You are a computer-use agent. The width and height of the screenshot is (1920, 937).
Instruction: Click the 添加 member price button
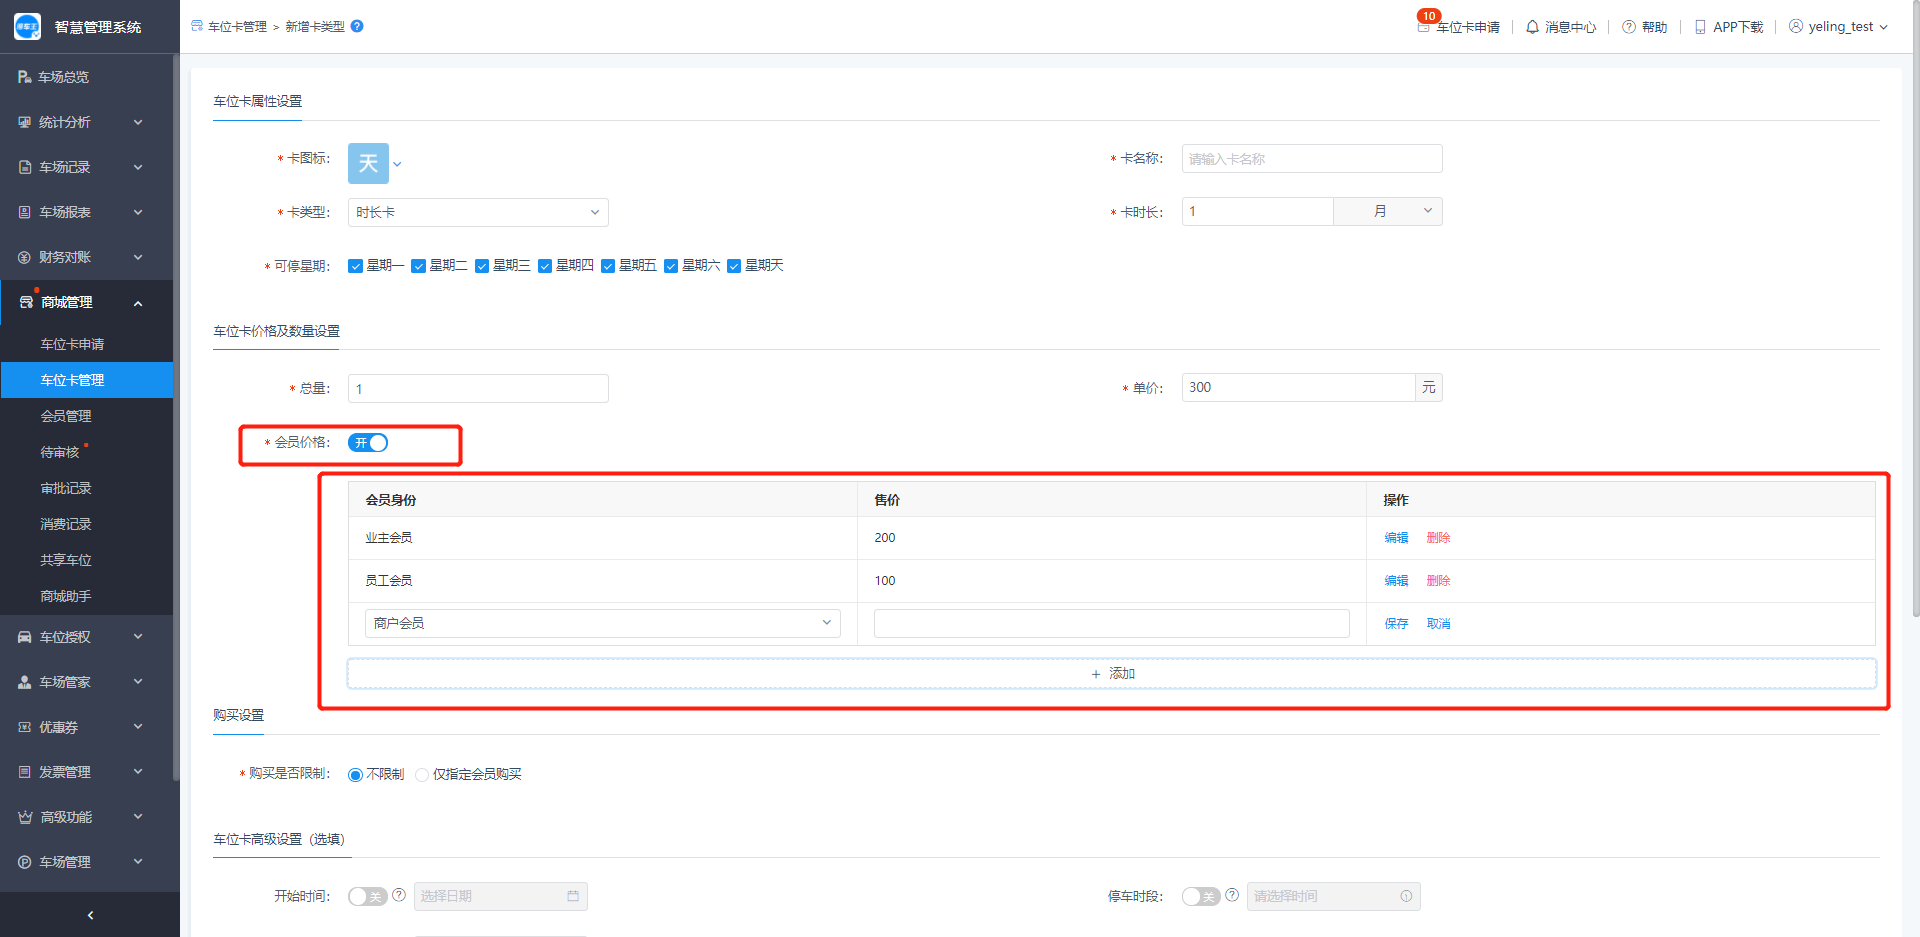[x=1112, y=674]
